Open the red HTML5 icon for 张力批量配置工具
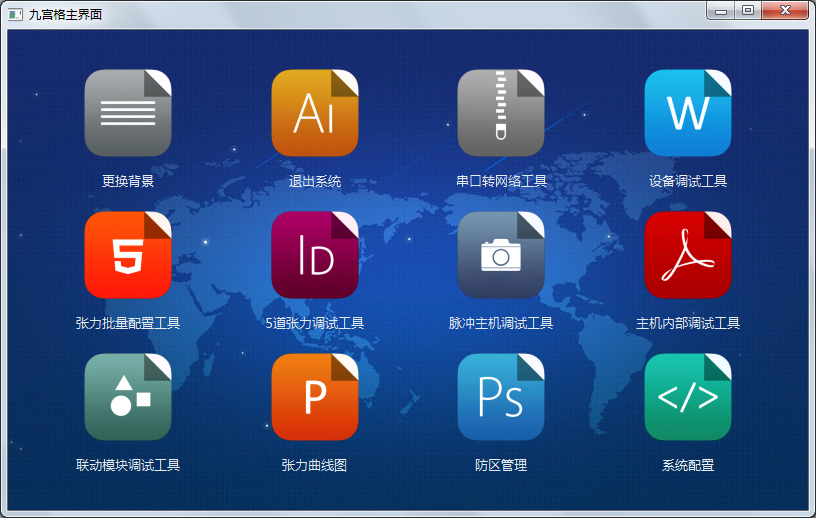816x518 pixels. pos(128,255)
